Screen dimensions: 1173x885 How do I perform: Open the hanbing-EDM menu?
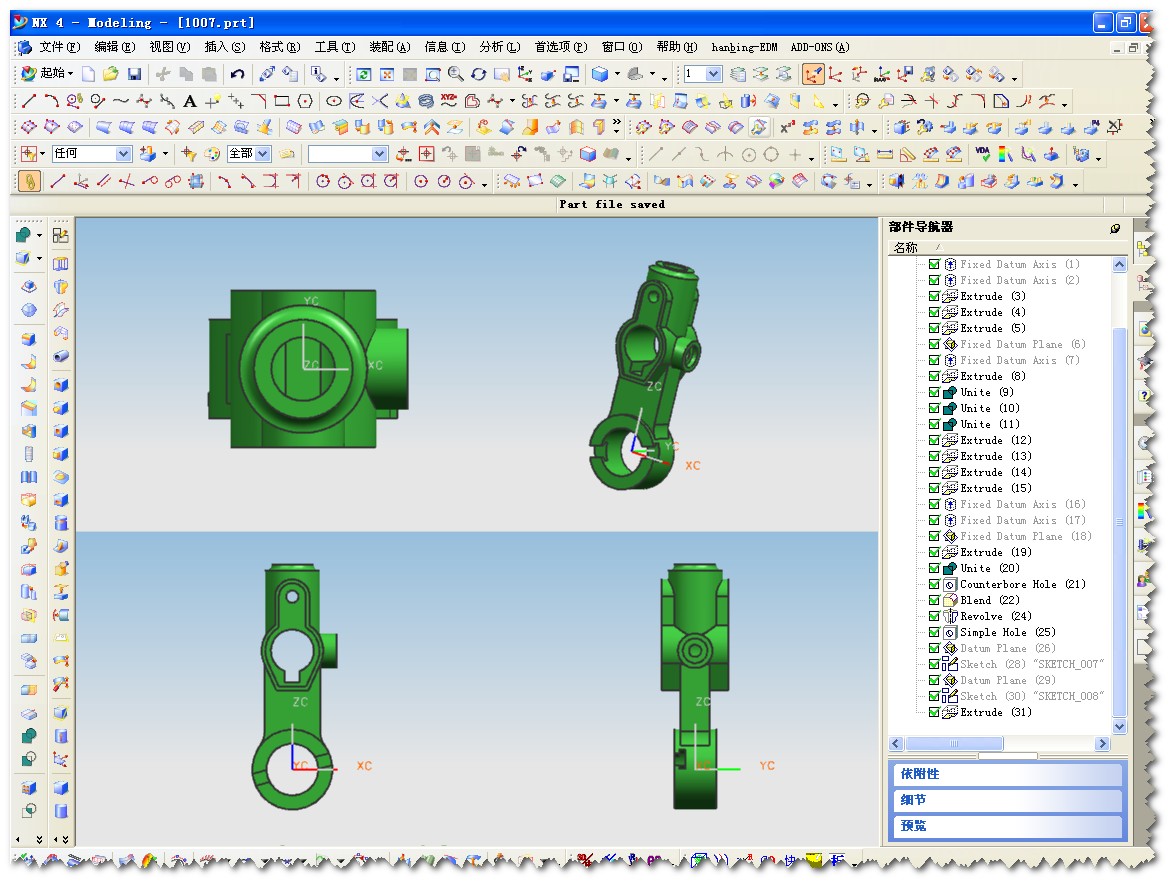[744, 47]
